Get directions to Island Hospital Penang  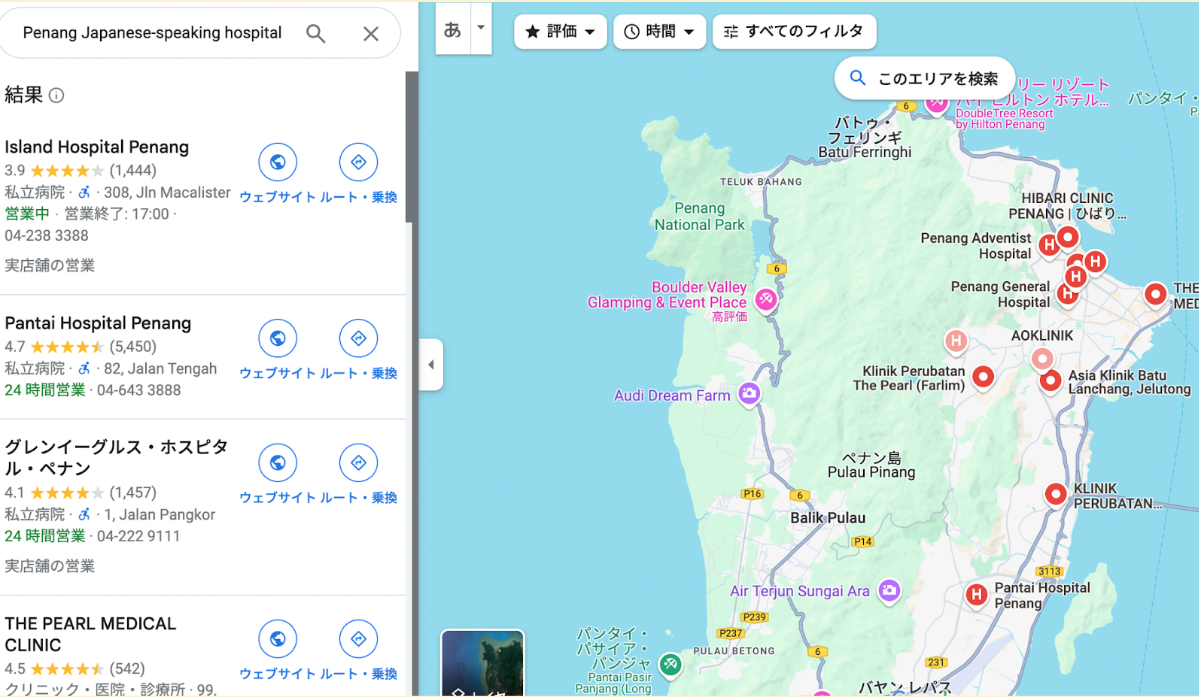[358, 162]
